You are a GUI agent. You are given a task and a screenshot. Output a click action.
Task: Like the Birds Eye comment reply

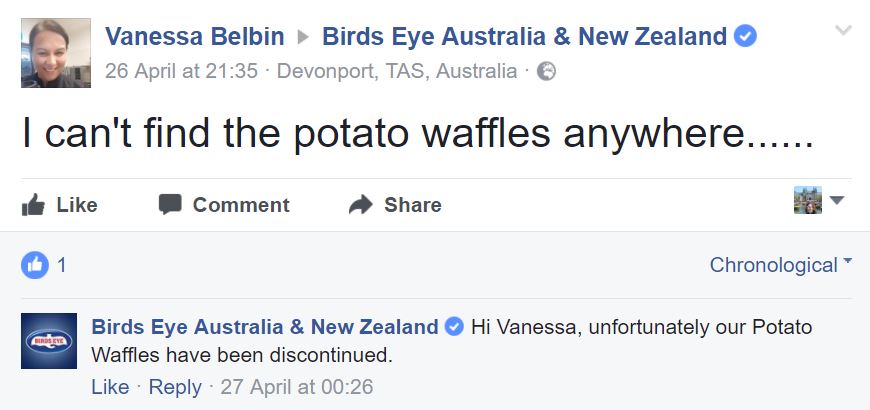pyautogui.click(x=110, y=387)
